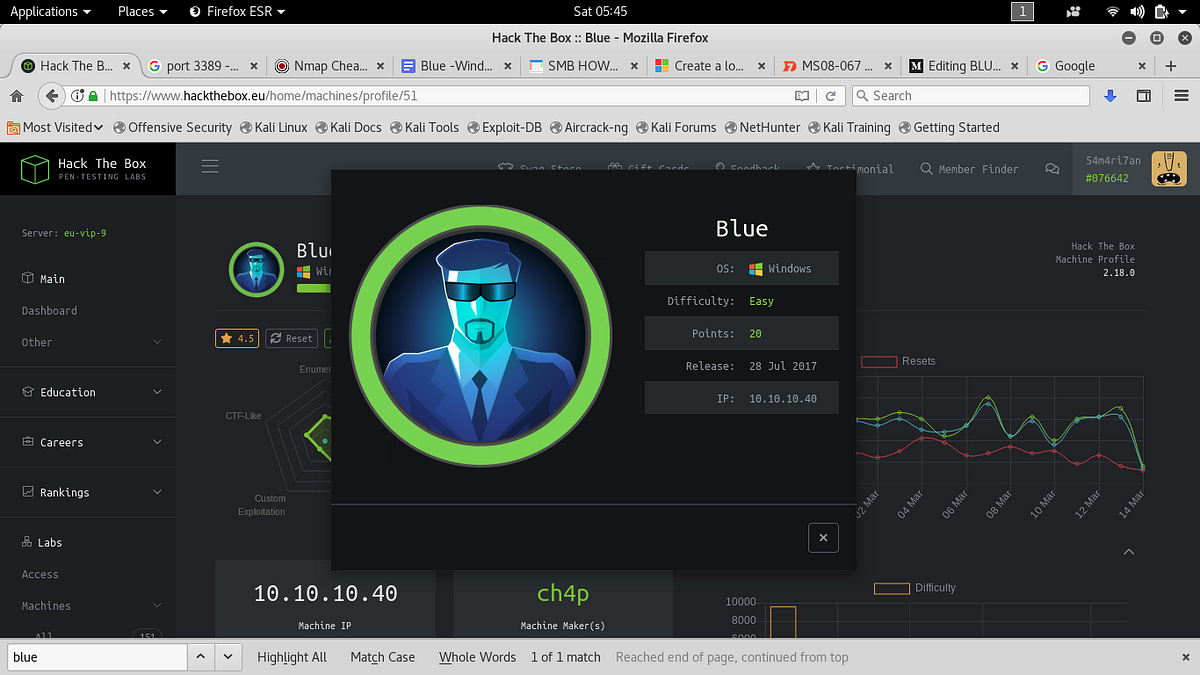1200x675 pixels.
Task: Open Member Finder search
Action: [969, 169]
